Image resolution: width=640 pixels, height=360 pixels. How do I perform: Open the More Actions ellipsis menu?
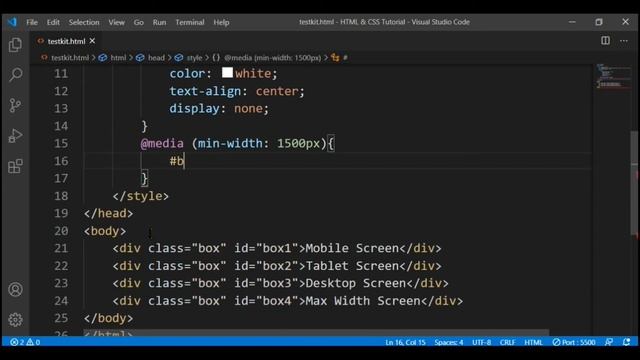click(624, 40)
